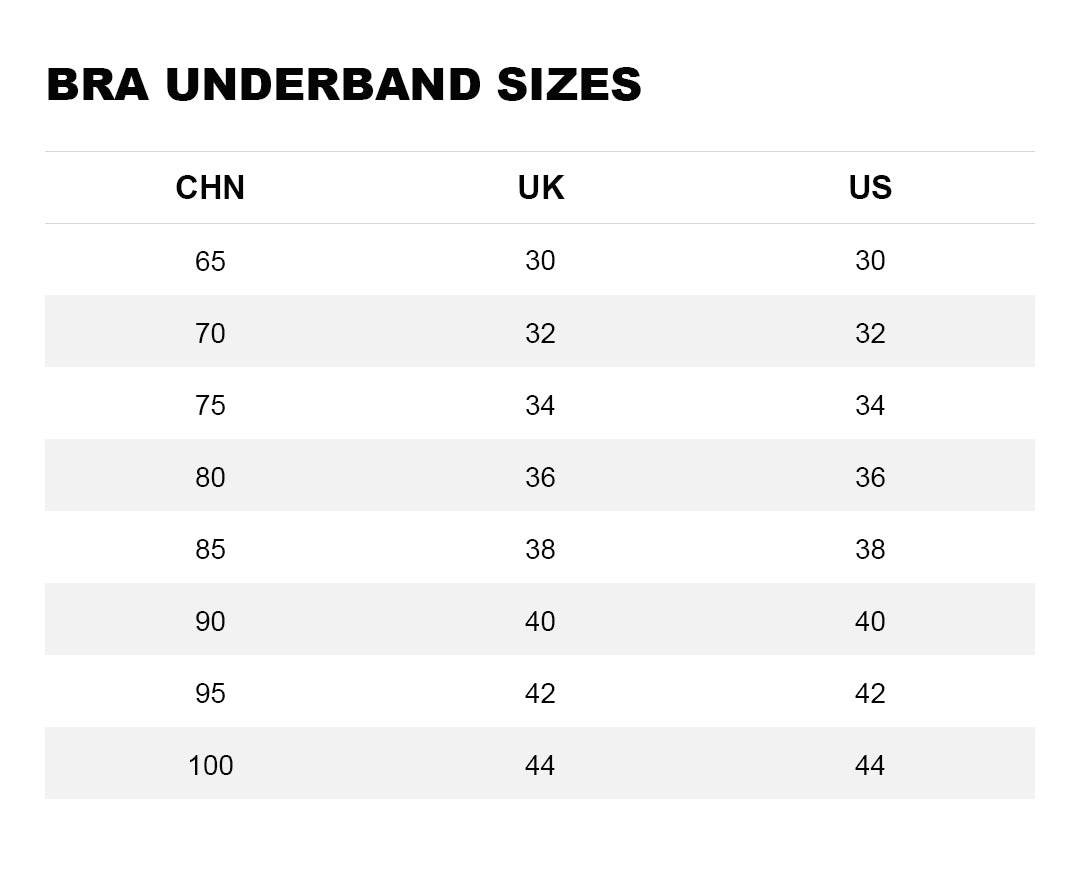1080x892 pixels.
Task: Click 44 in the UK column
Action: click(540, 765)
